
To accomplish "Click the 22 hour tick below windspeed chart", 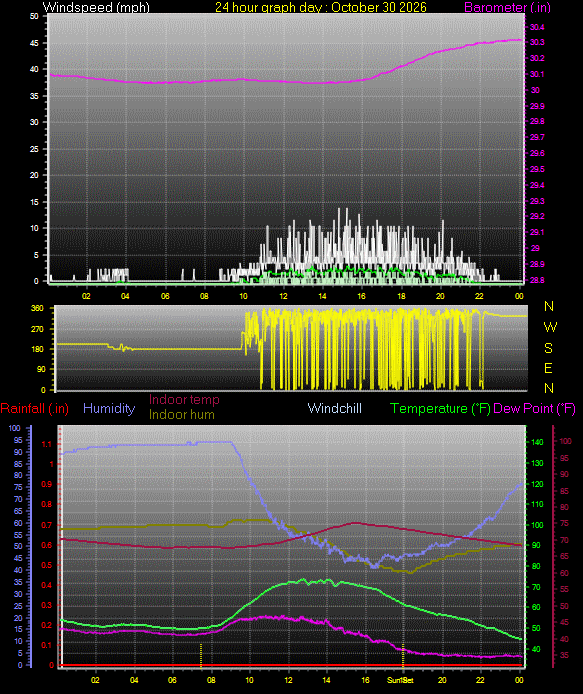I will coord(479,296).
